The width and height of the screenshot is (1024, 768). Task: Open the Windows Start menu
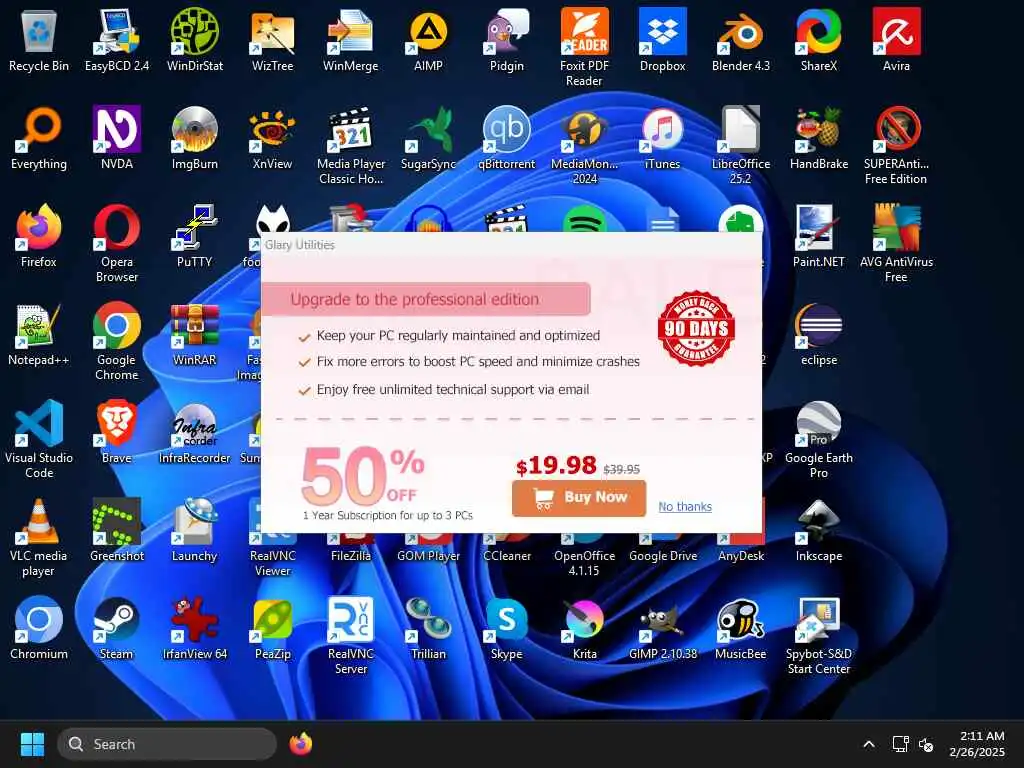32,744
